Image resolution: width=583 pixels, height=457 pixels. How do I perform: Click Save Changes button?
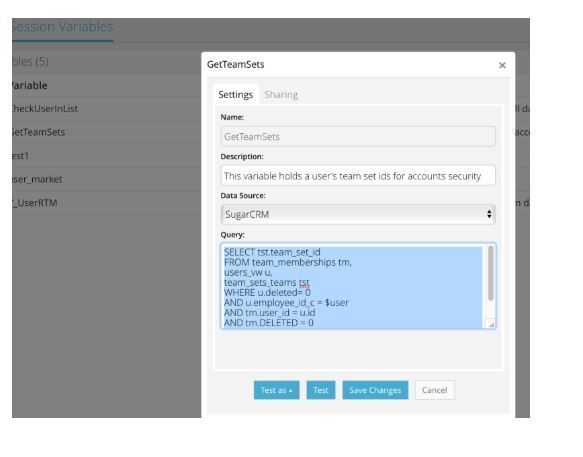(x=375, y=390)
